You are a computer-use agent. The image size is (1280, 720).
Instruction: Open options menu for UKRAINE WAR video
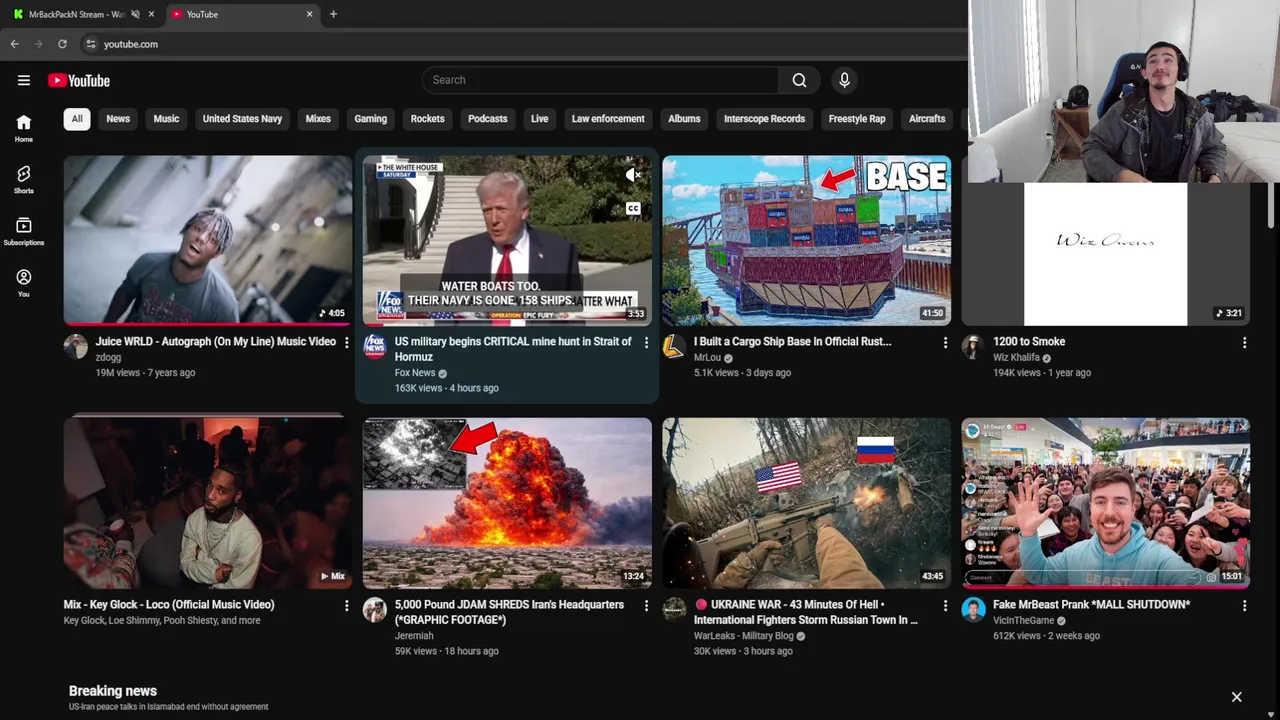tap(945, 605)
